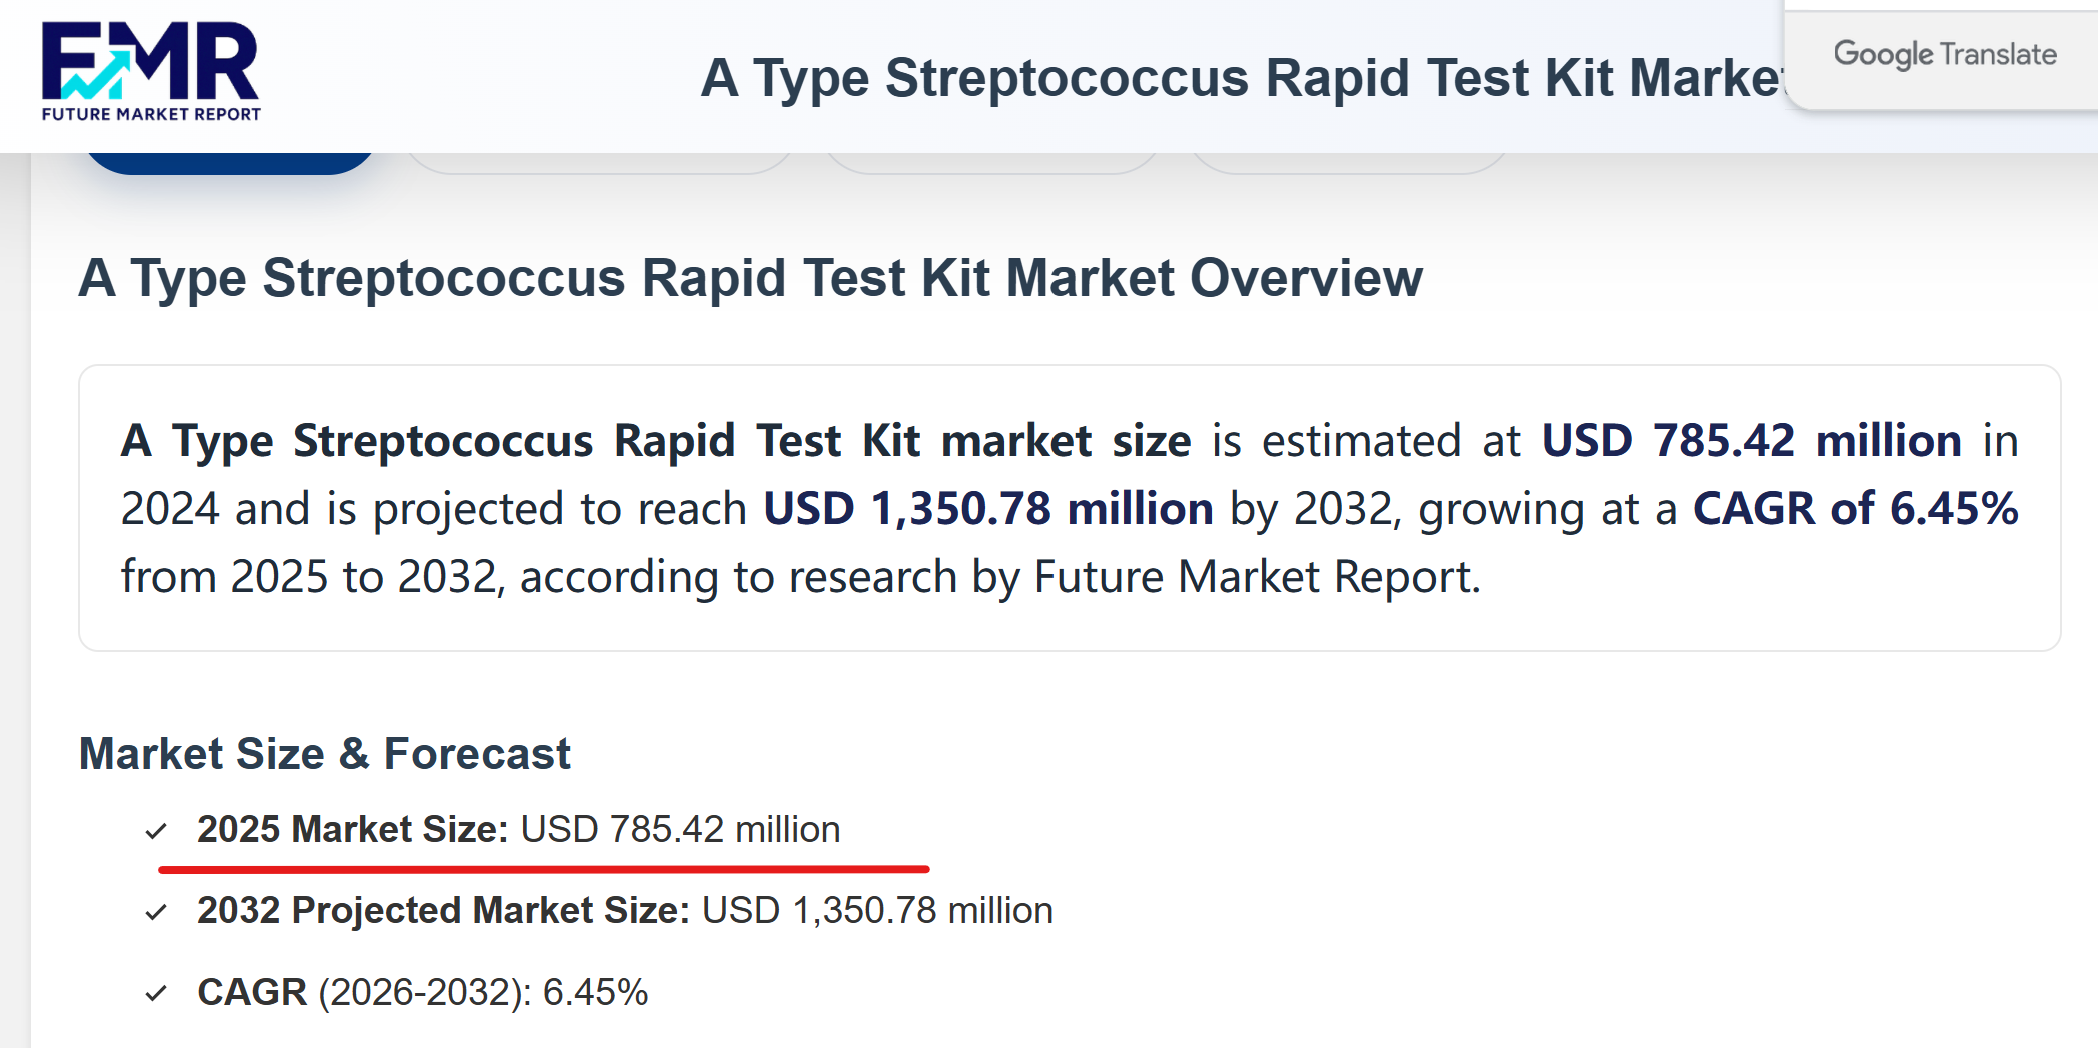Screen dimensions: 2098x1048
Task: Click the 'FUTURE MARKET REPORT' text under the logo
Action: point(151,115)
